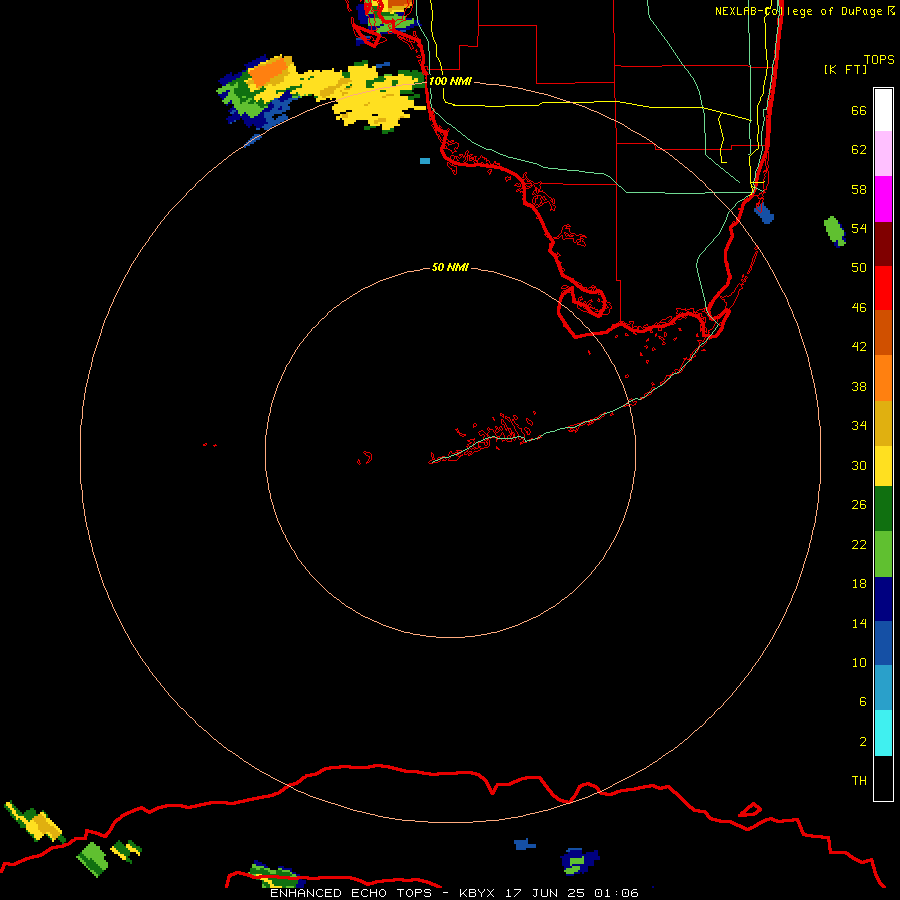Viewport: 900px width, 900px height.
Task: Click the "NEXLAB-College of DuPage" credit text
Action: [798, 11]
